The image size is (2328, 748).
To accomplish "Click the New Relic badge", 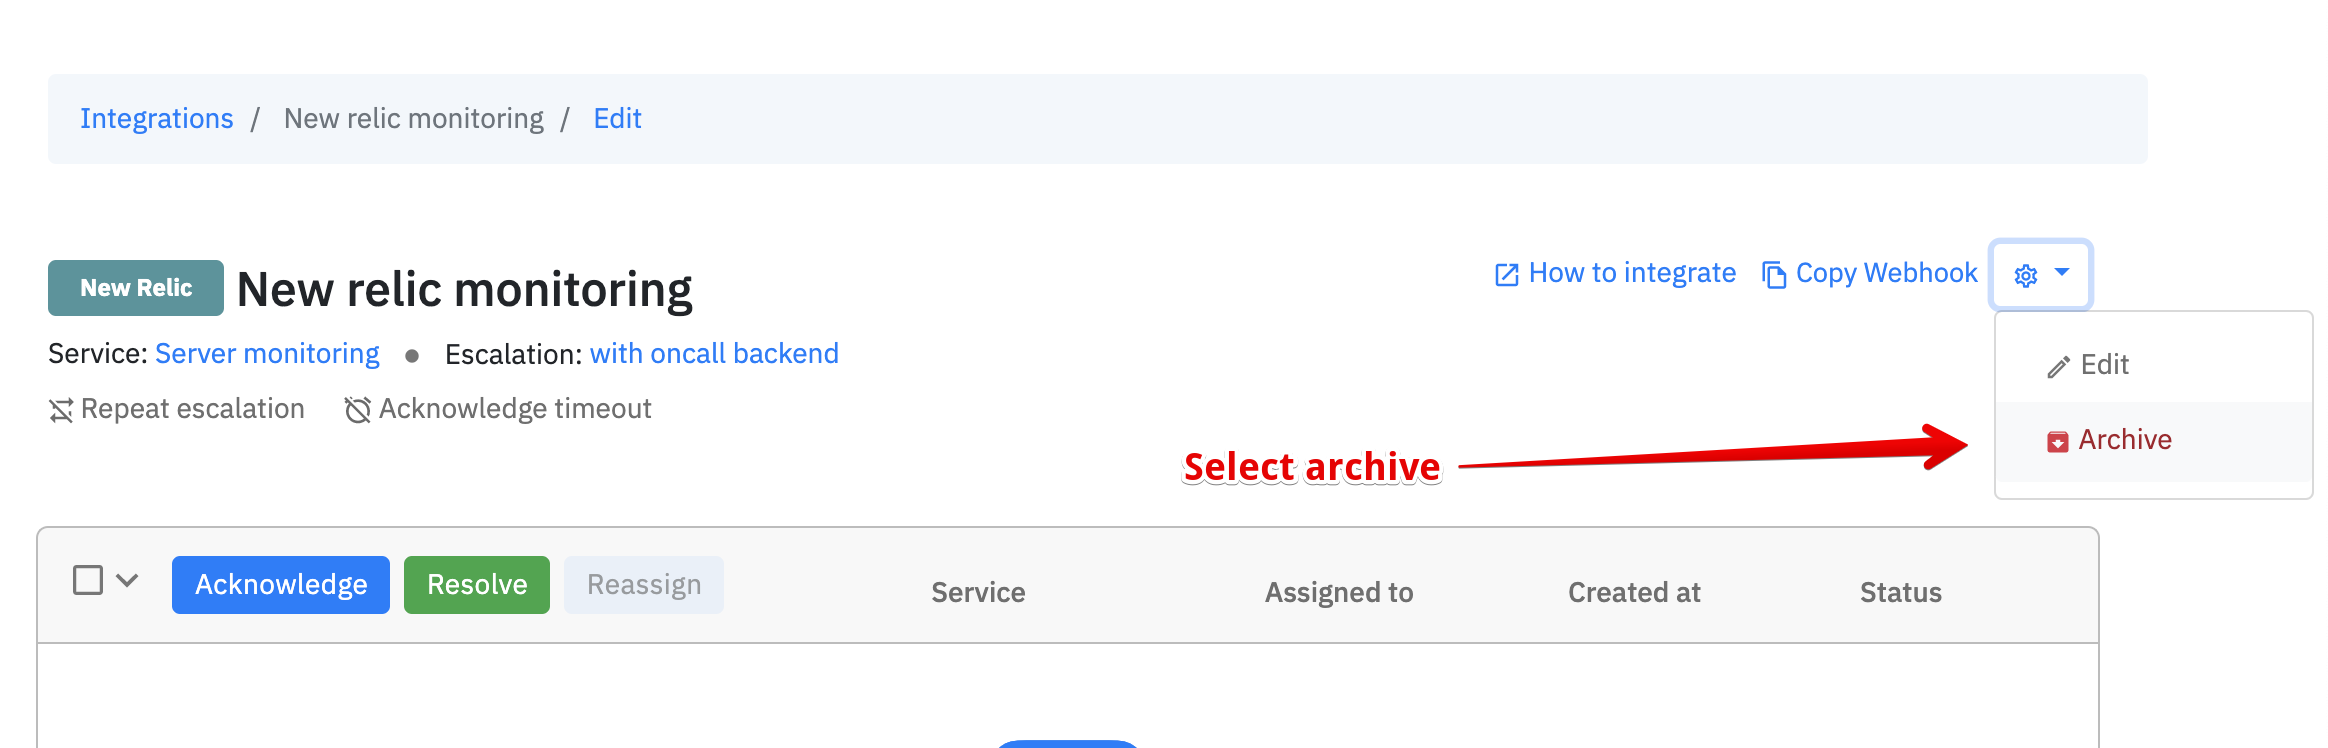I will (136, 288).
